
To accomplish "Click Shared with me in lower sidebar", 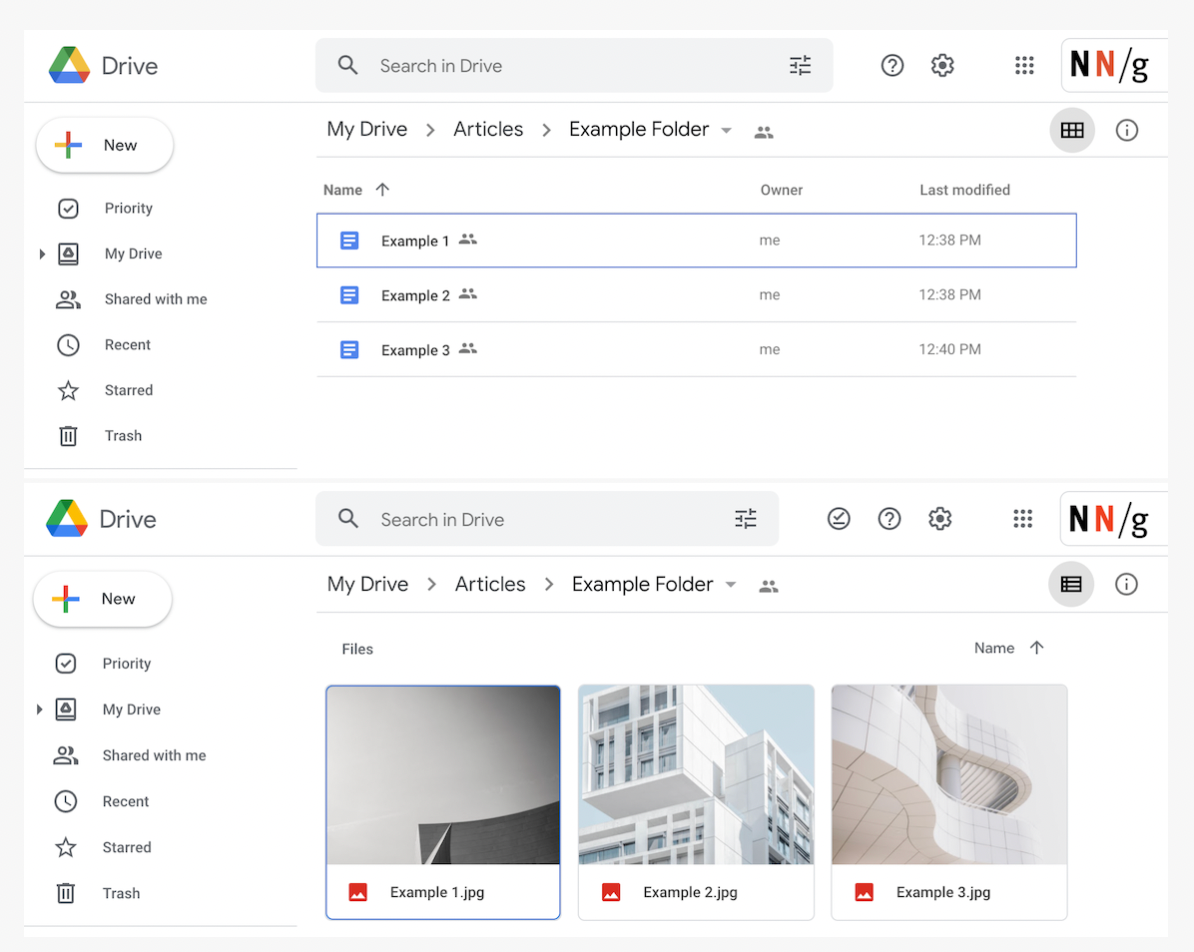I will pos(154,756).
